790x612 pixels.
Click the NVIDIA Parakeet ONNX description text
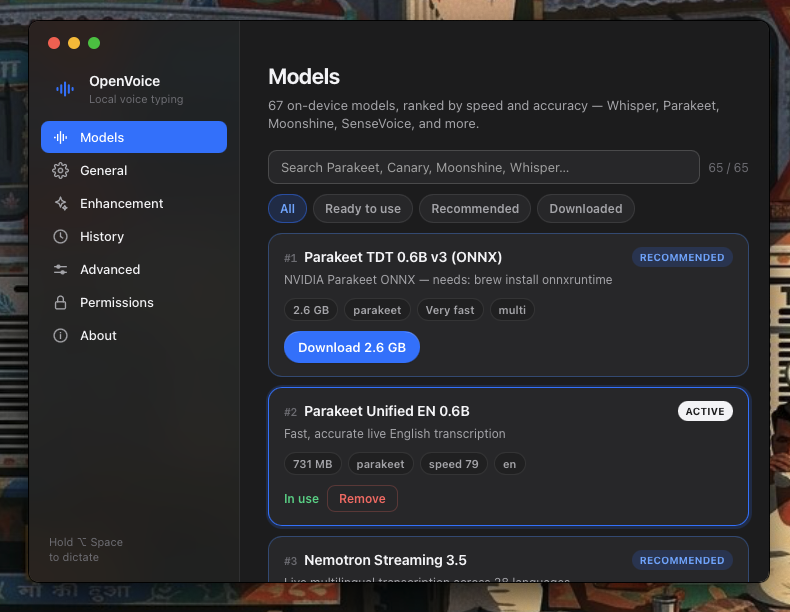pos(448,280)
